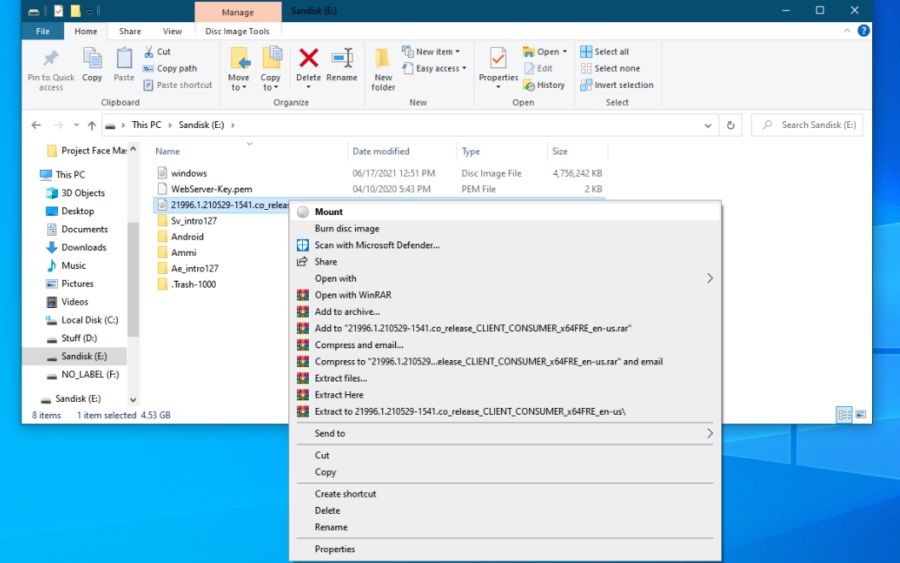900x563 pixels.
Task: Refresh the current folder view
Action: click(731, 125)
